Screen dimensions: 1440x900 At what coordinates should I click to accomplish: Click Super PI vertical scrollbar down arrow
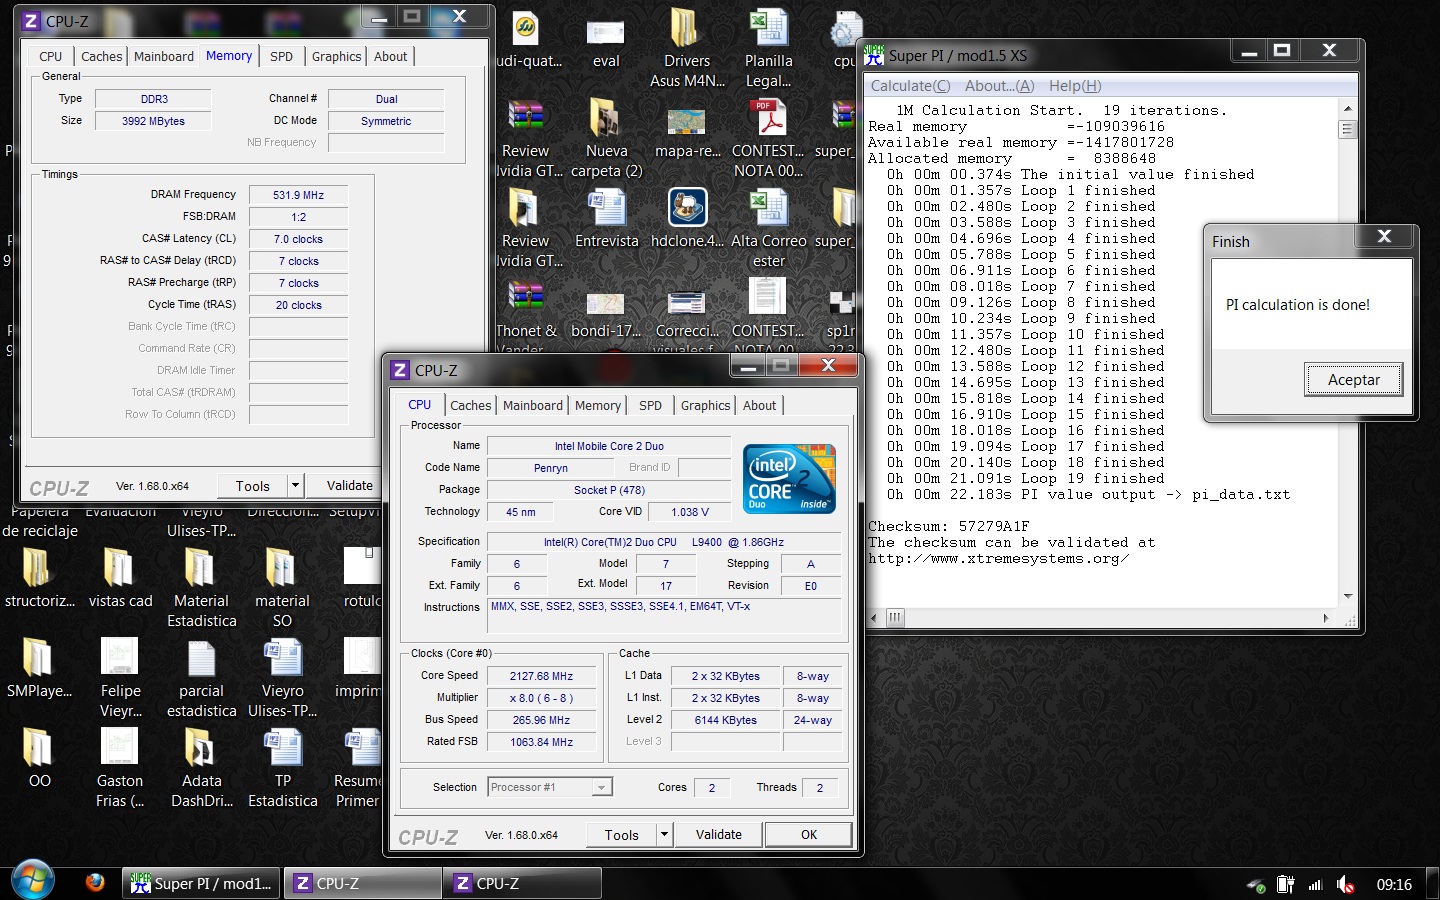point(1347,597)
